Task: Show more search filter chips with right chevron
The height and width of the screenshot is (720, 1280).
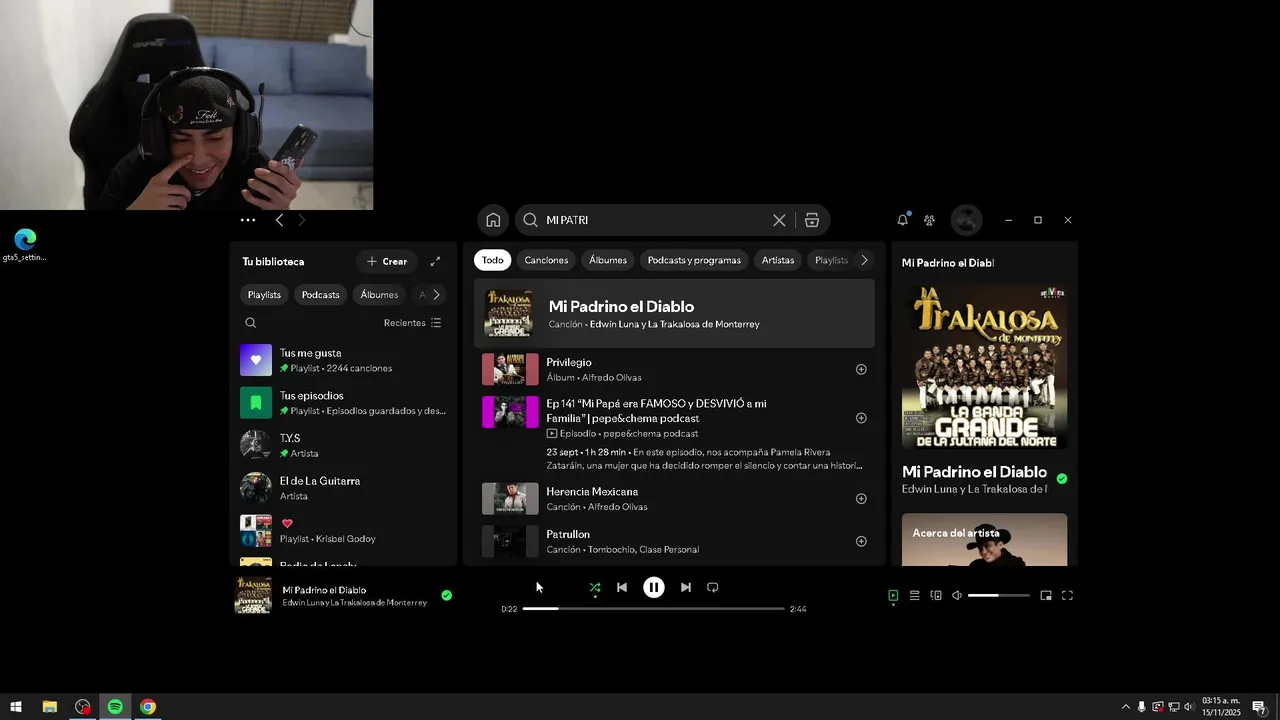Action: tap(864, 260)
